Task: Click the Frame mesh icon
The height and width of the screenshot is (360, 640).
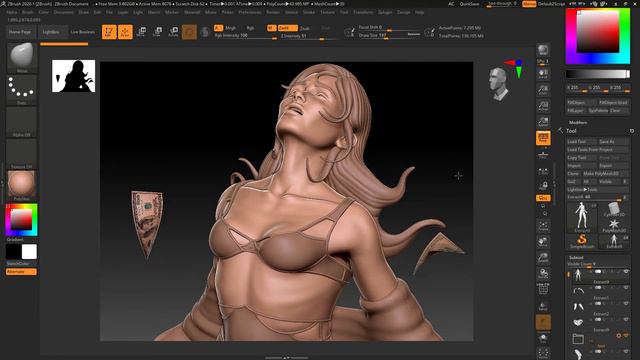Action: [x=543, y=226]
